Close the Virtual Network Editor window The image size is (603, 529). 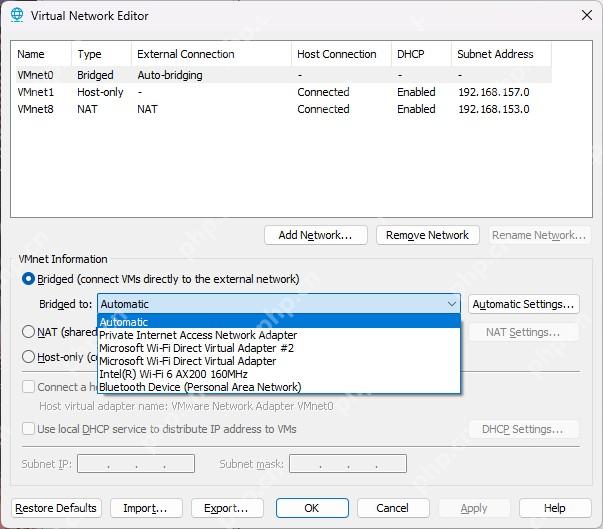(x=586, y=15)
